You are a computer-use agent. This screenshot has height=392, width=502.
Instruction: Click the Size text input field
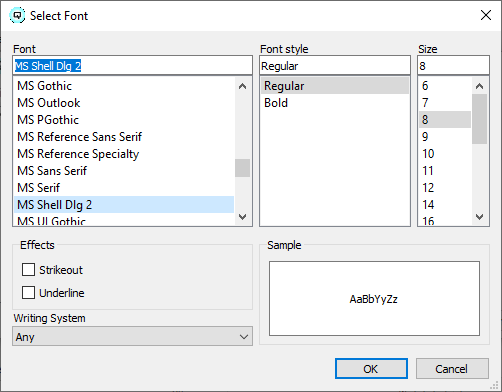click(x=453, y=66)
